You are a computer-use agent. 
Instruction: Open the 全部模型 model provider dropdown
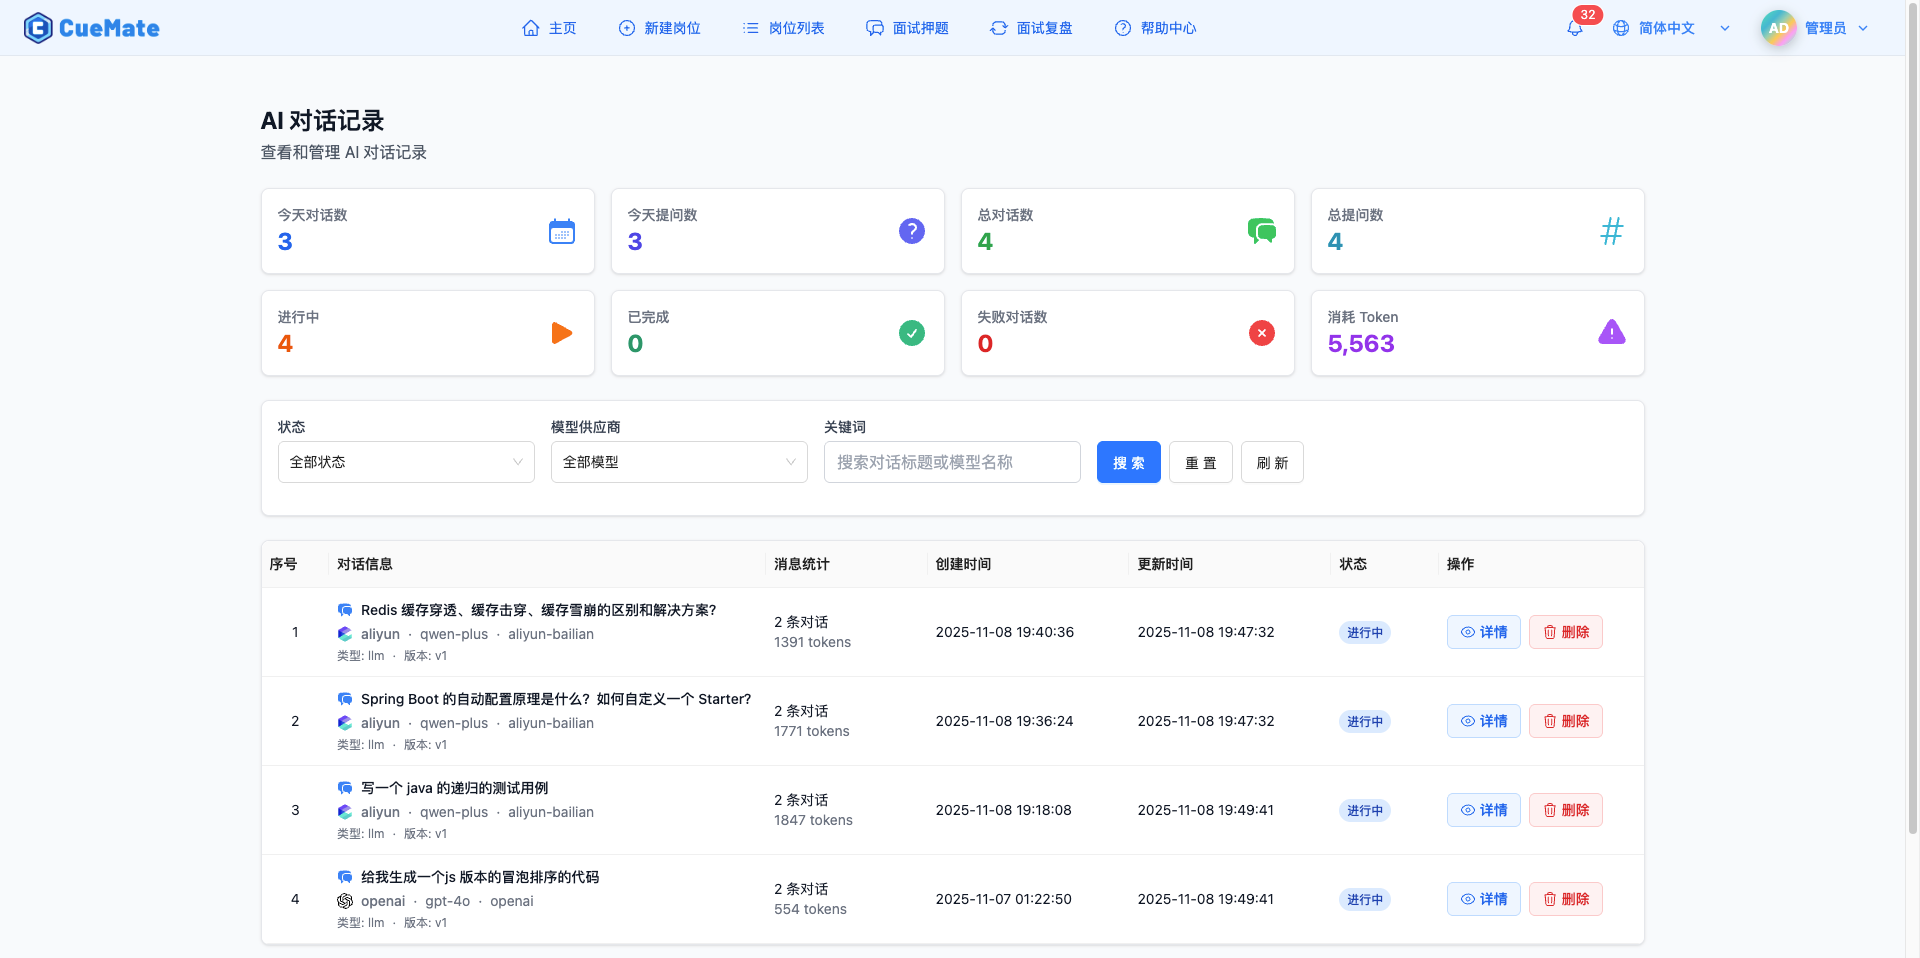coord(678,462)
